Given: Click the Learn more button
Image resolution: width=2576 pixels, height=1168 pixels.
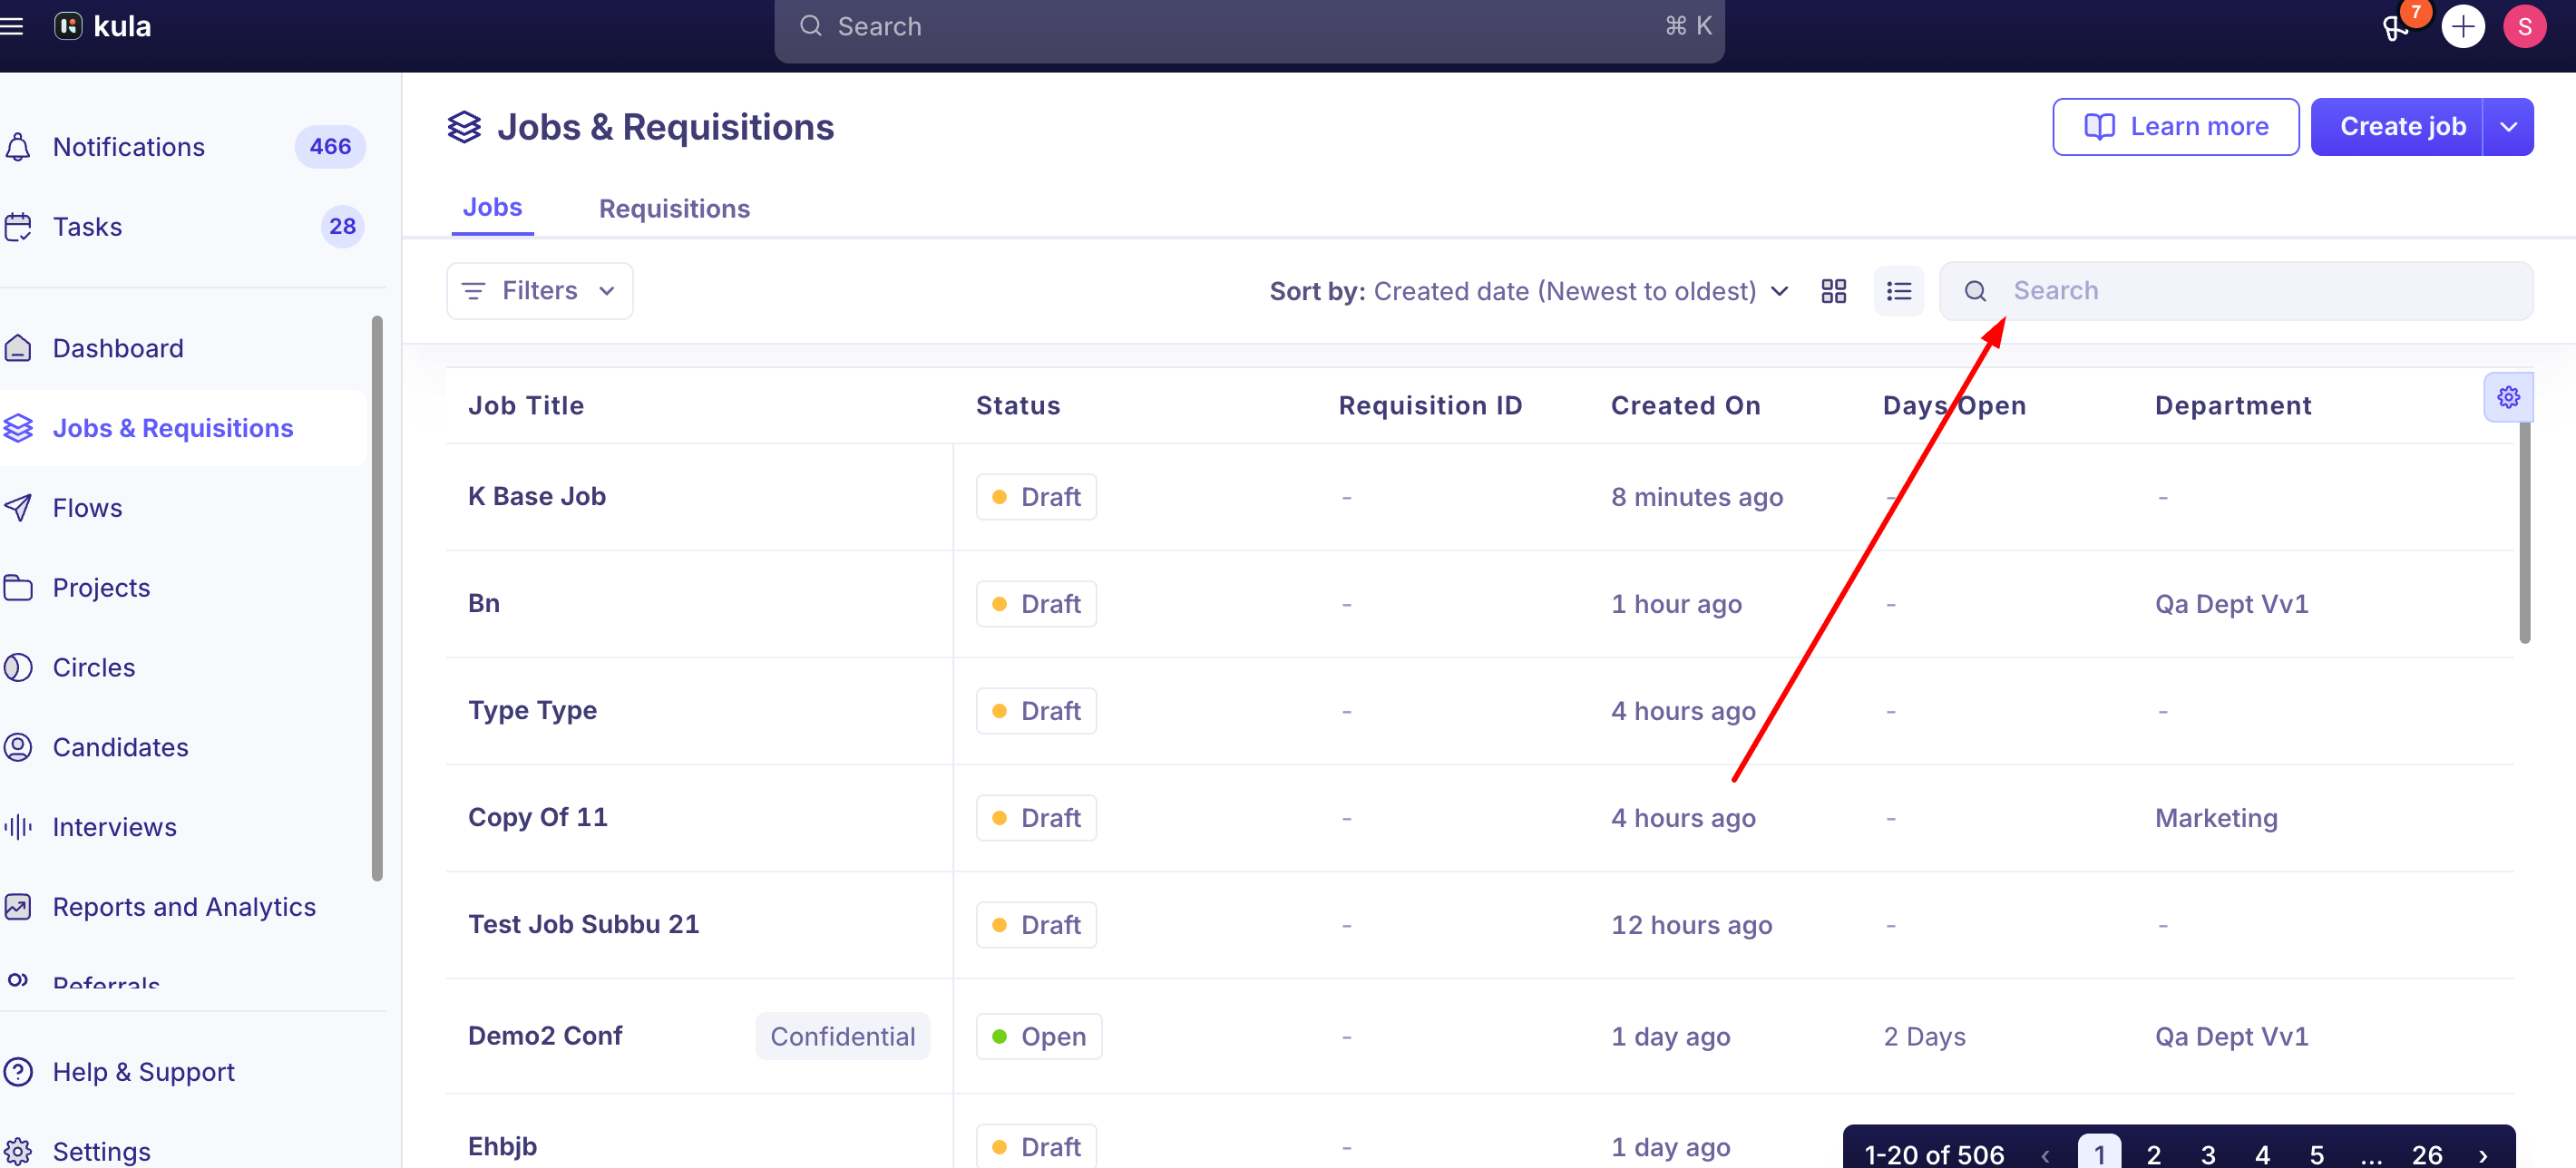Looking at the screenshot, I should (x=2175, y=127).
